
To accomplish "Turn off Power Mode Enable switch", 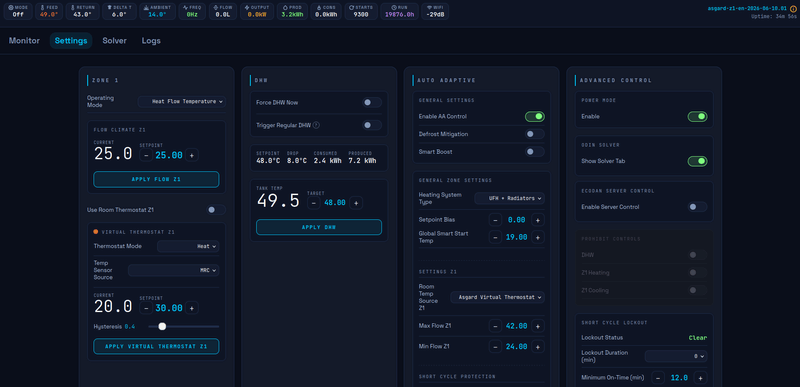I will tap(697, 117).
